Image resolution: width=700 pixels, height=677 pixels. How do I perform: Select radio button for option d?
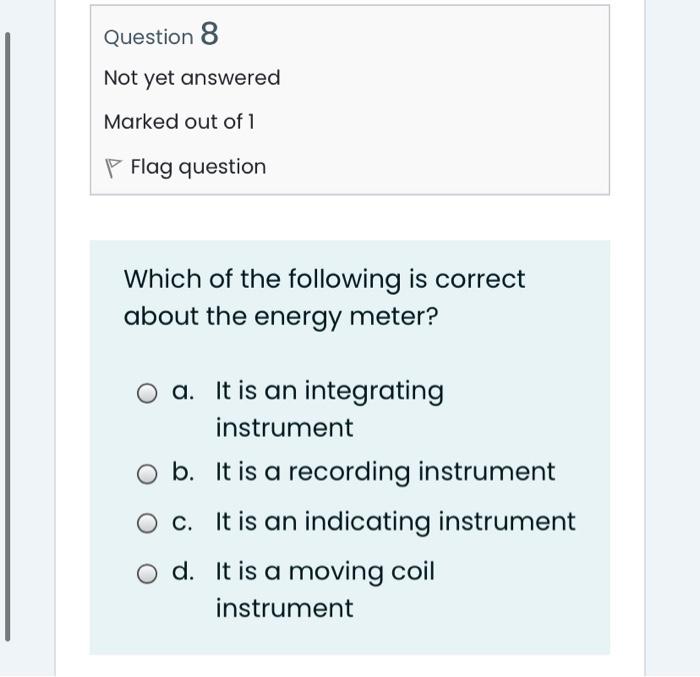click(x=148, y=574)
